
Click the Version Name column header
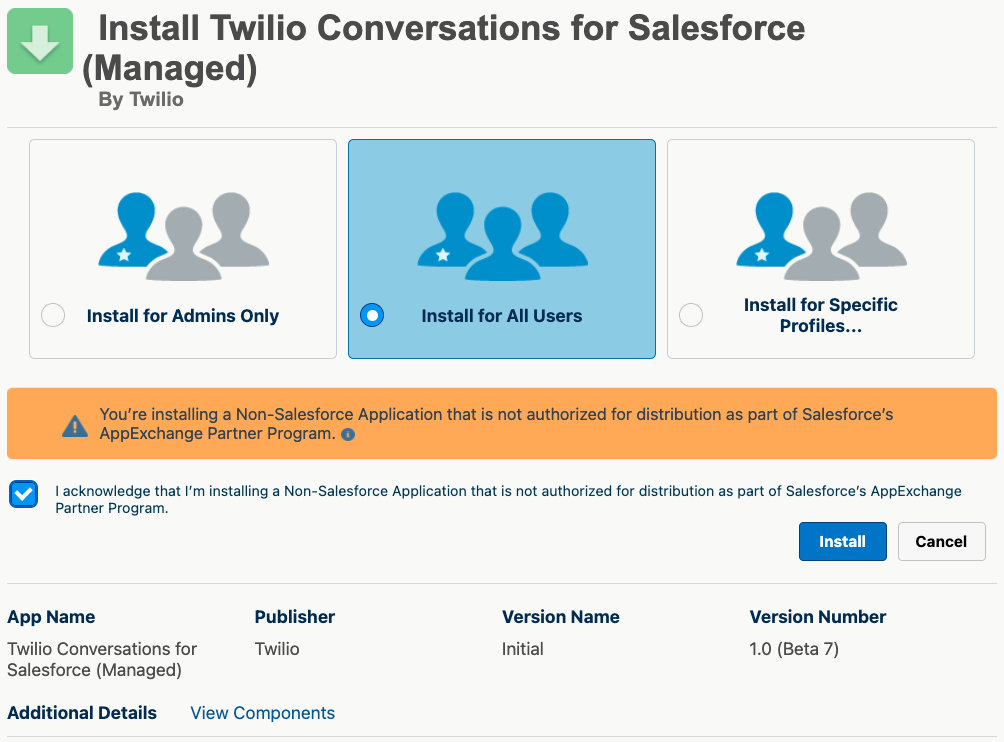click(x=561, y=617)
